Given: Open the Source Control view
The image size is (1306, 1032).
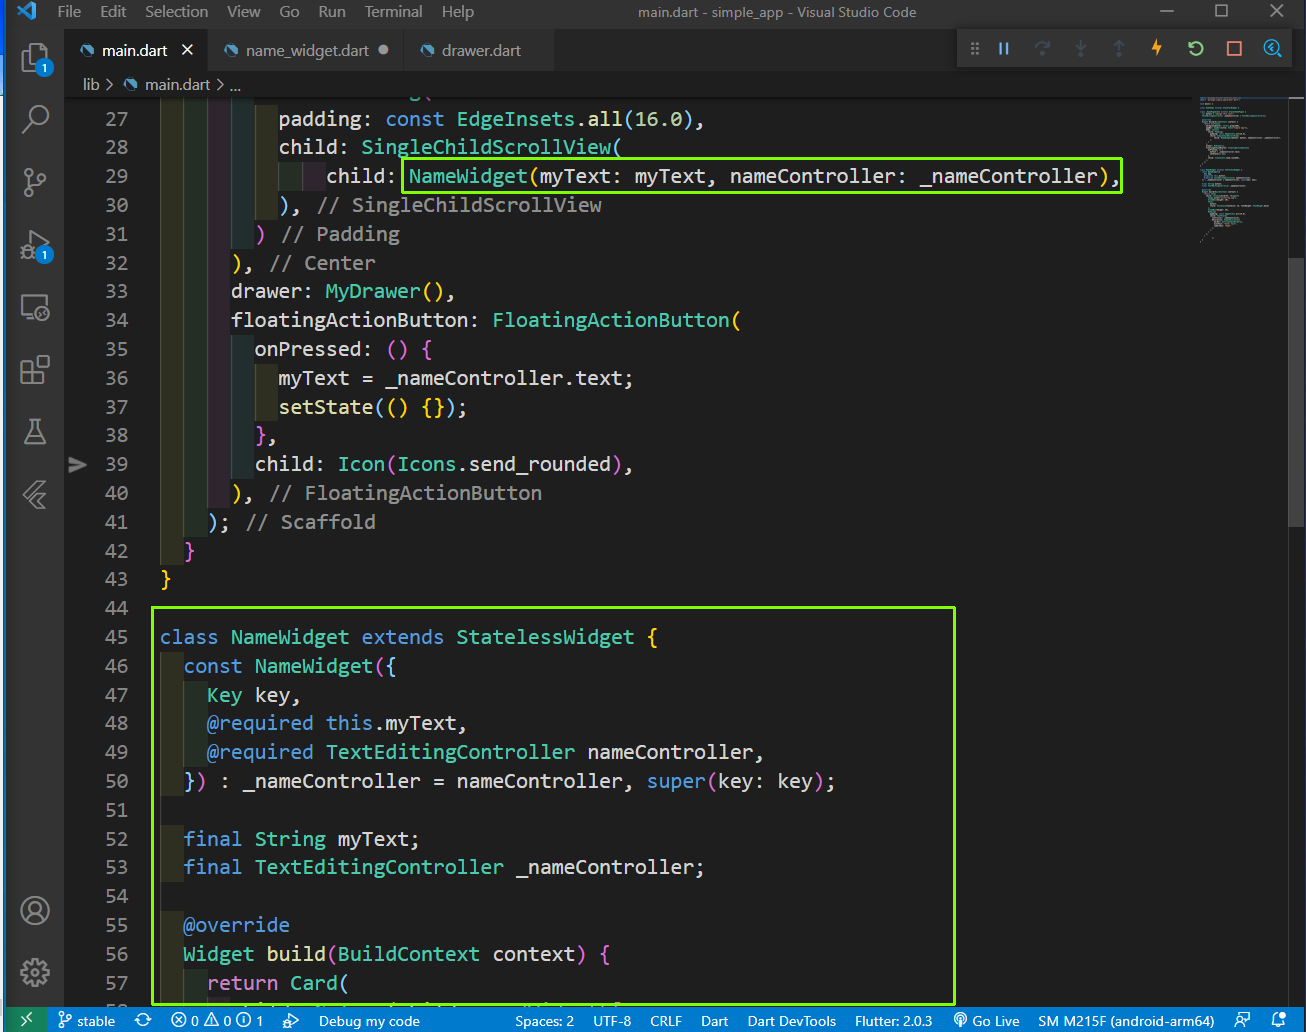Looking at the screenshot, I should 35,182.
